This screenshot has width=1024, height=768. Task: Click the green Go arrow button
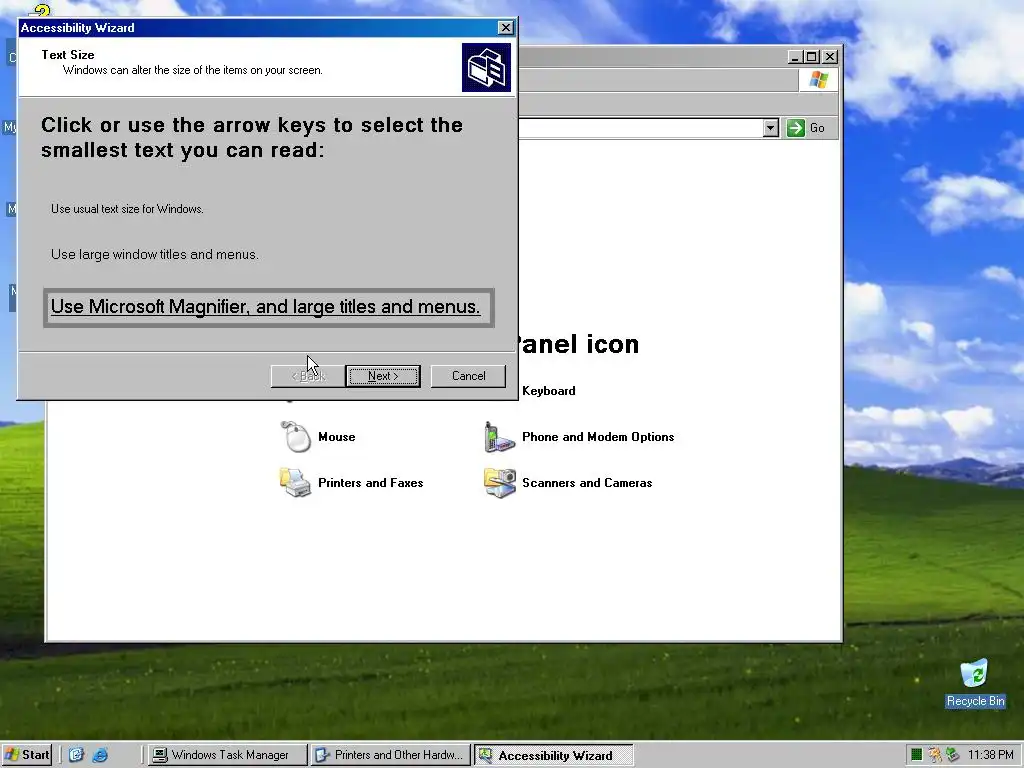coord(795,128)
